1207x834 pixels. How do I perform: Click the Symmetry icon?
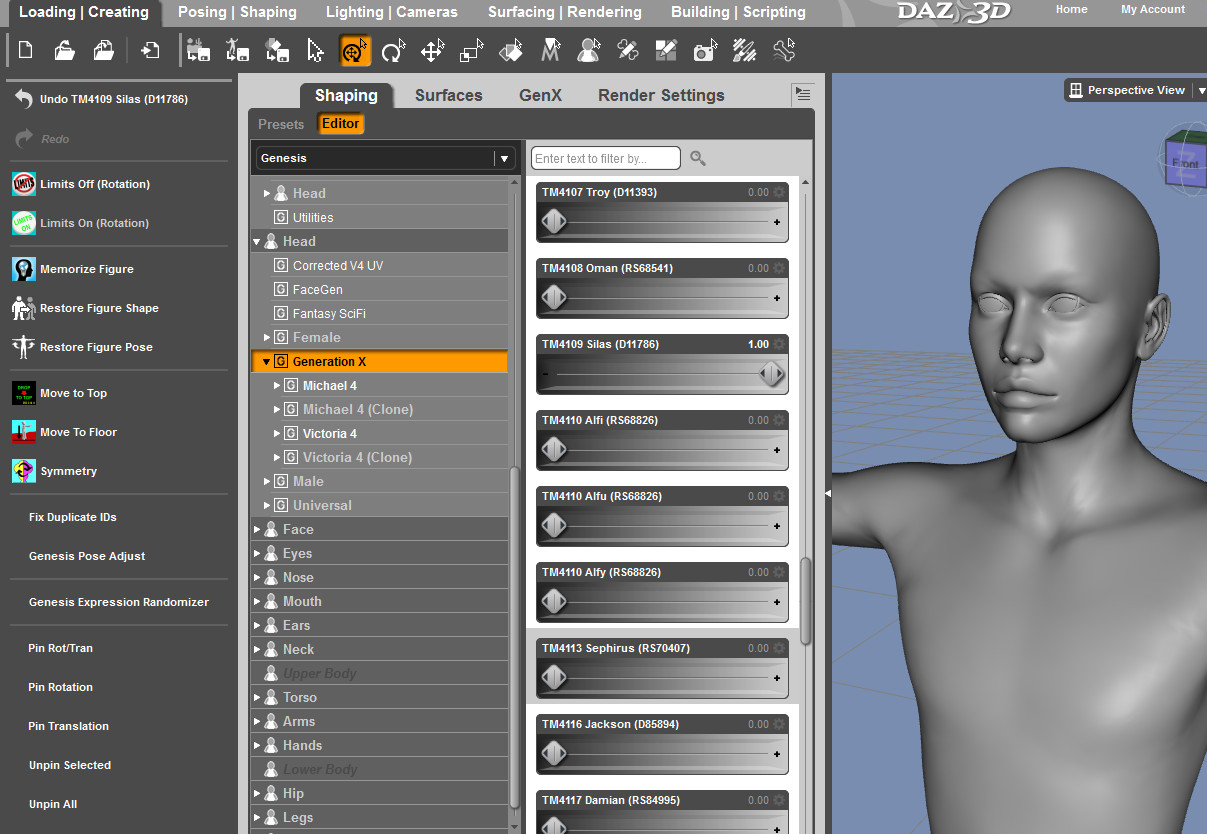tap(24, 471)
